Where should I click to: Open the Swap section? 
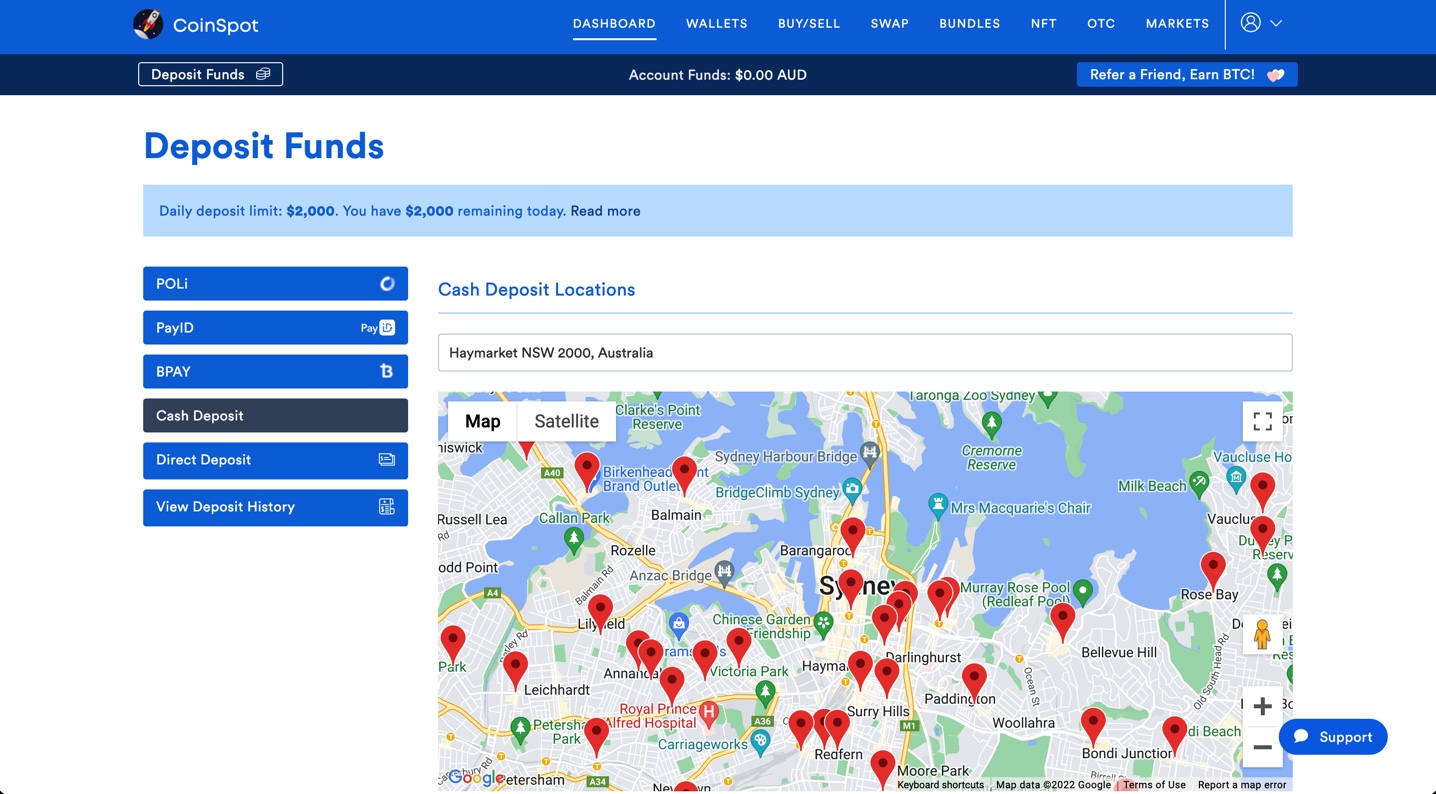[889, 23]
